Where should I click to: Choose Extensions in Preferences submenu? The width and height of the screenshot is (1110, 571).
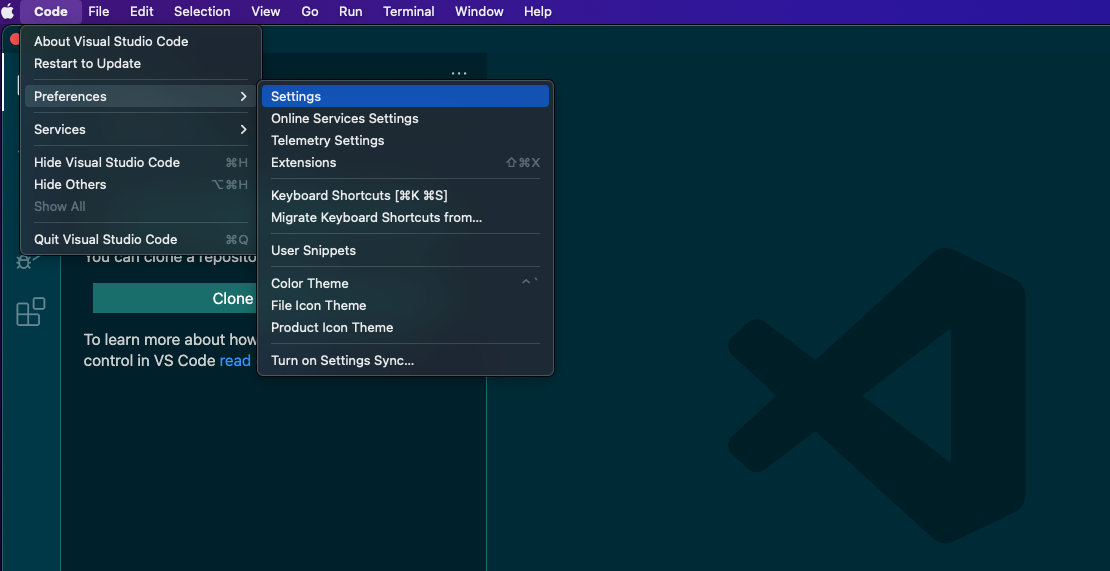[405, 163]
